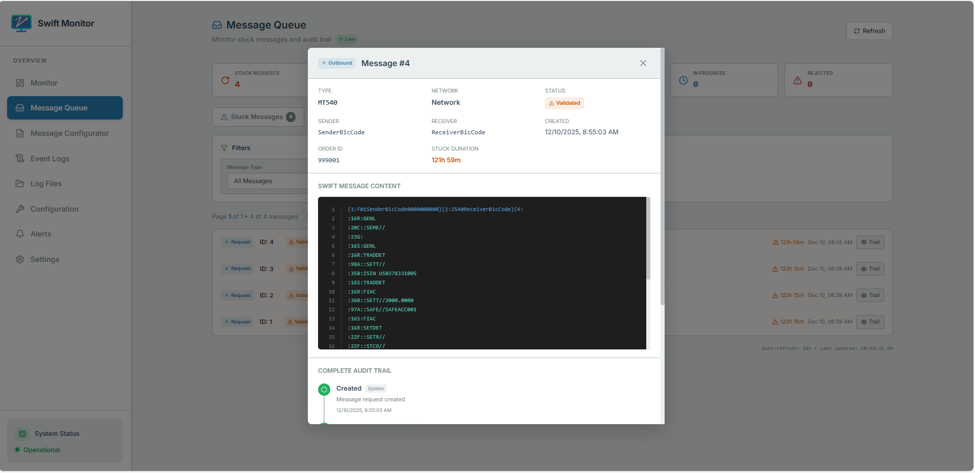Image resolution: width=975 pixels, height=473 pixels.
Task: Click the Outbound badge in dialog header
Action: click(x=336, y=63)
